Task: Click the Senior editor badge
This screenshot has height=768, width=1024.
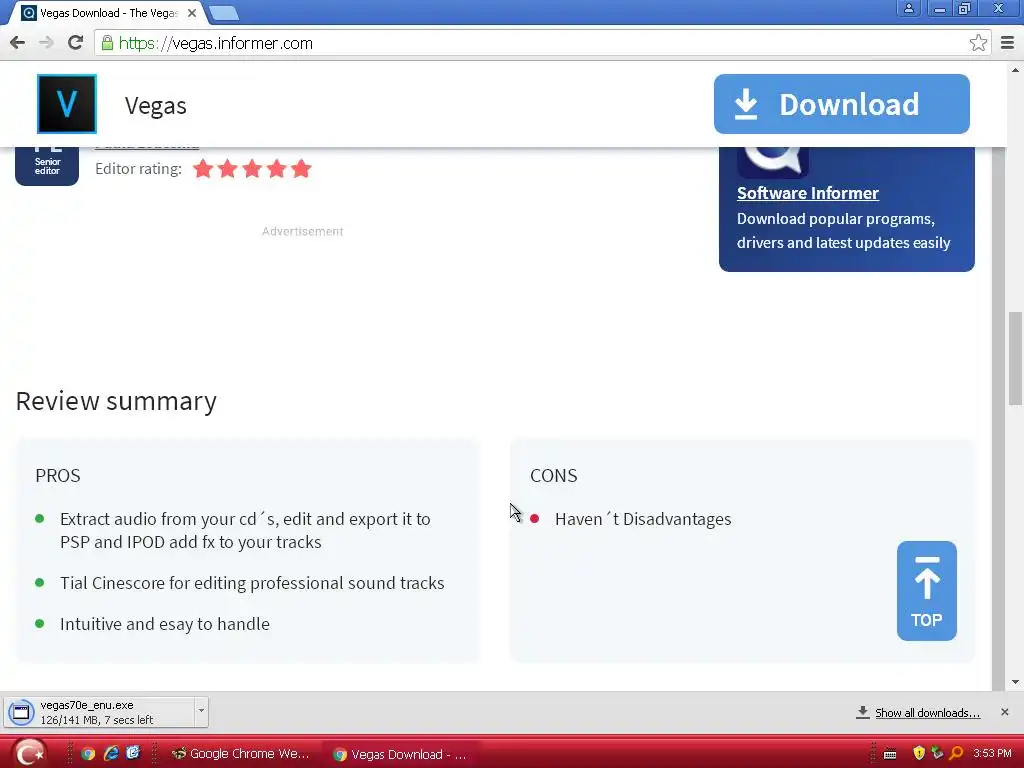Action: click(47, 166)
